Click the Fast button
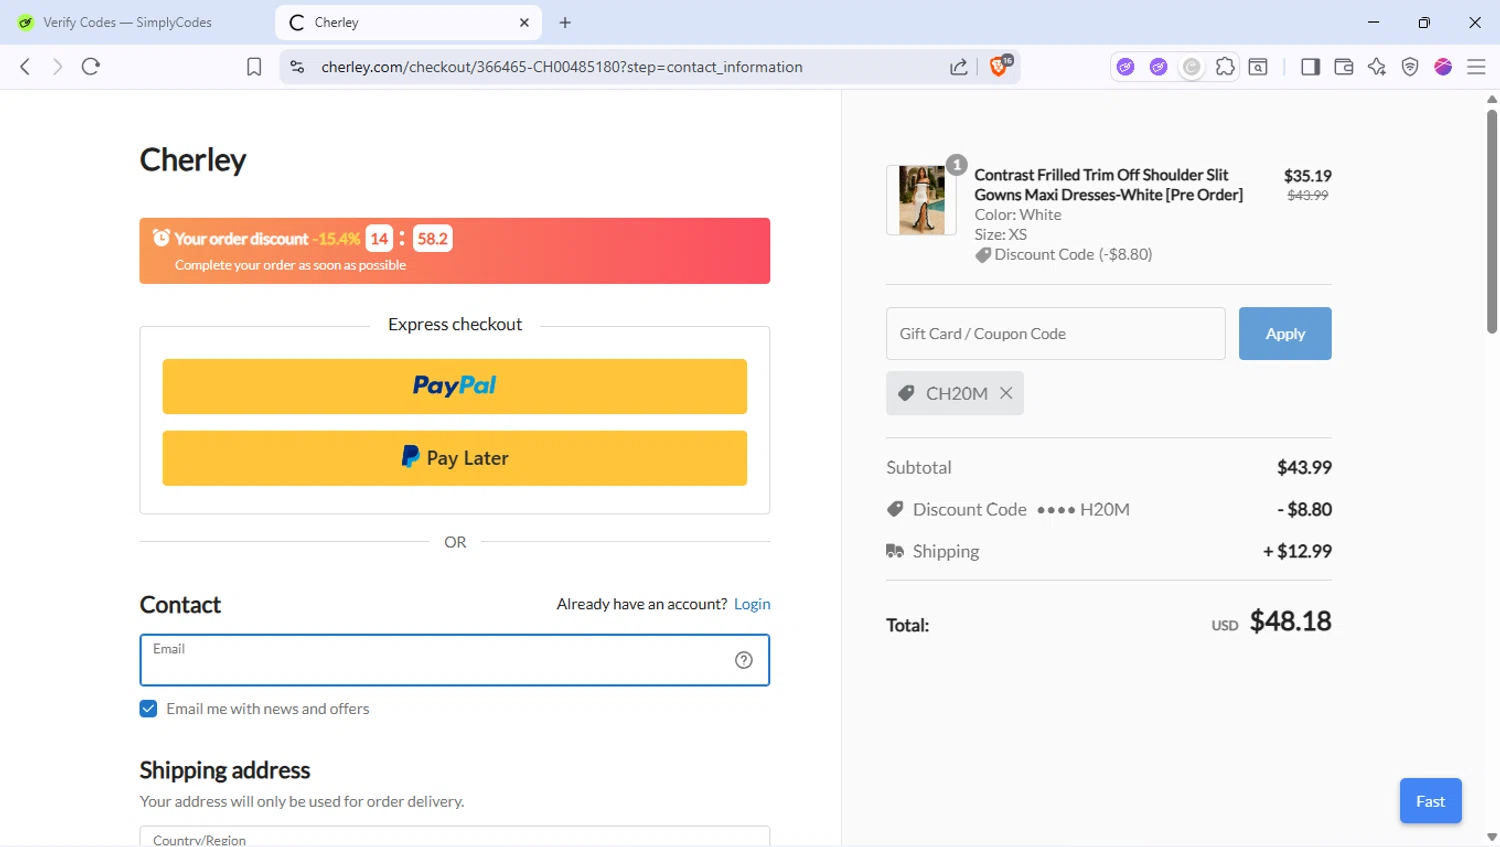The height and width of the screenshot is (847, 1500). pyautogui.click(x=1431, y=801)
